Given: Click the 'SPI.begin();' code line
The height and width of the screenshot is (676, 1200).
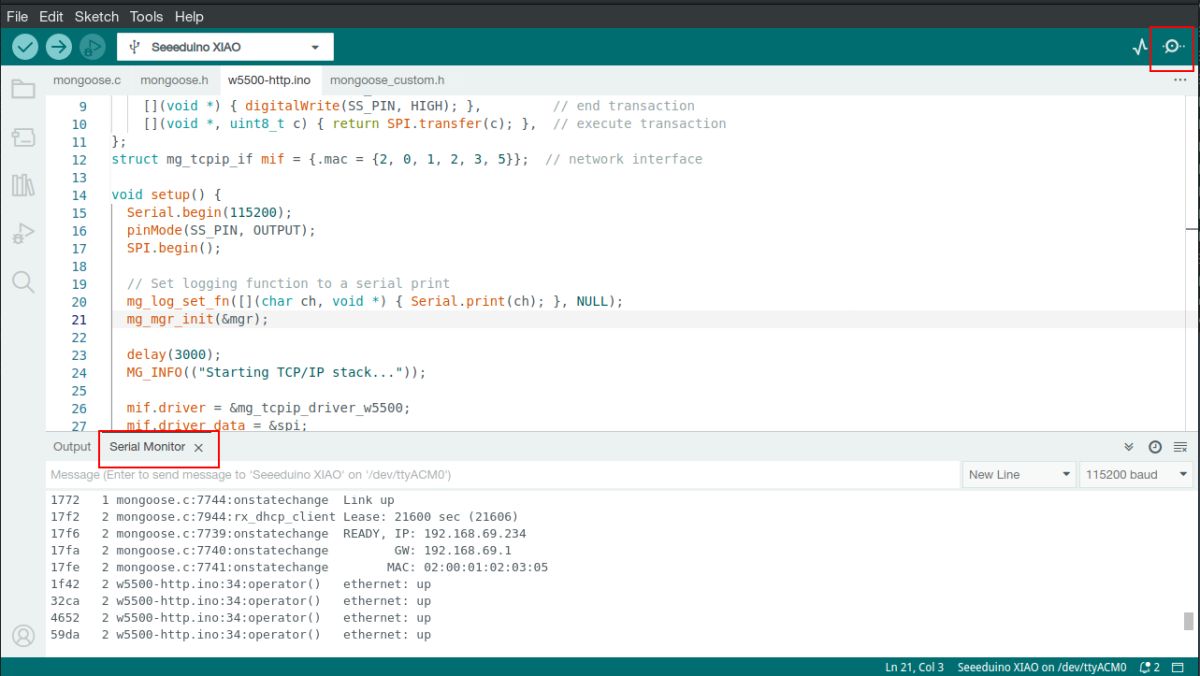Looking at the screenshot, I should coord(174,248).
